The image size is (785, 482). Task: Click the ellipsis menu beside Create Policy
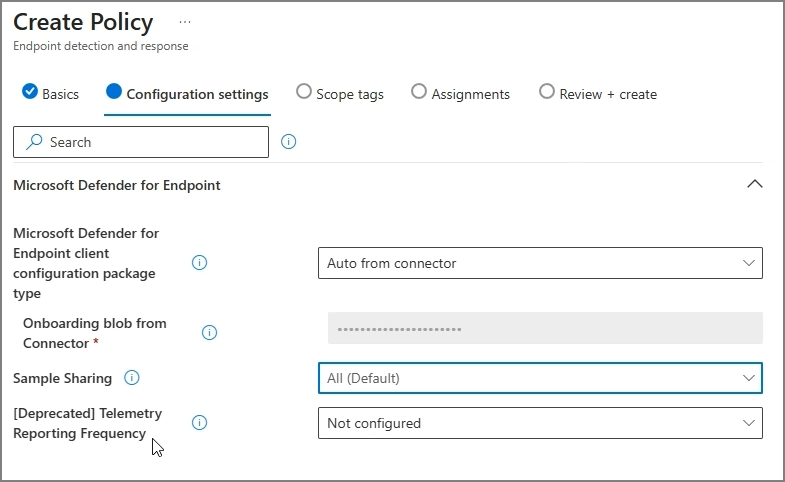pyautogui.click(x=185, y=22)
